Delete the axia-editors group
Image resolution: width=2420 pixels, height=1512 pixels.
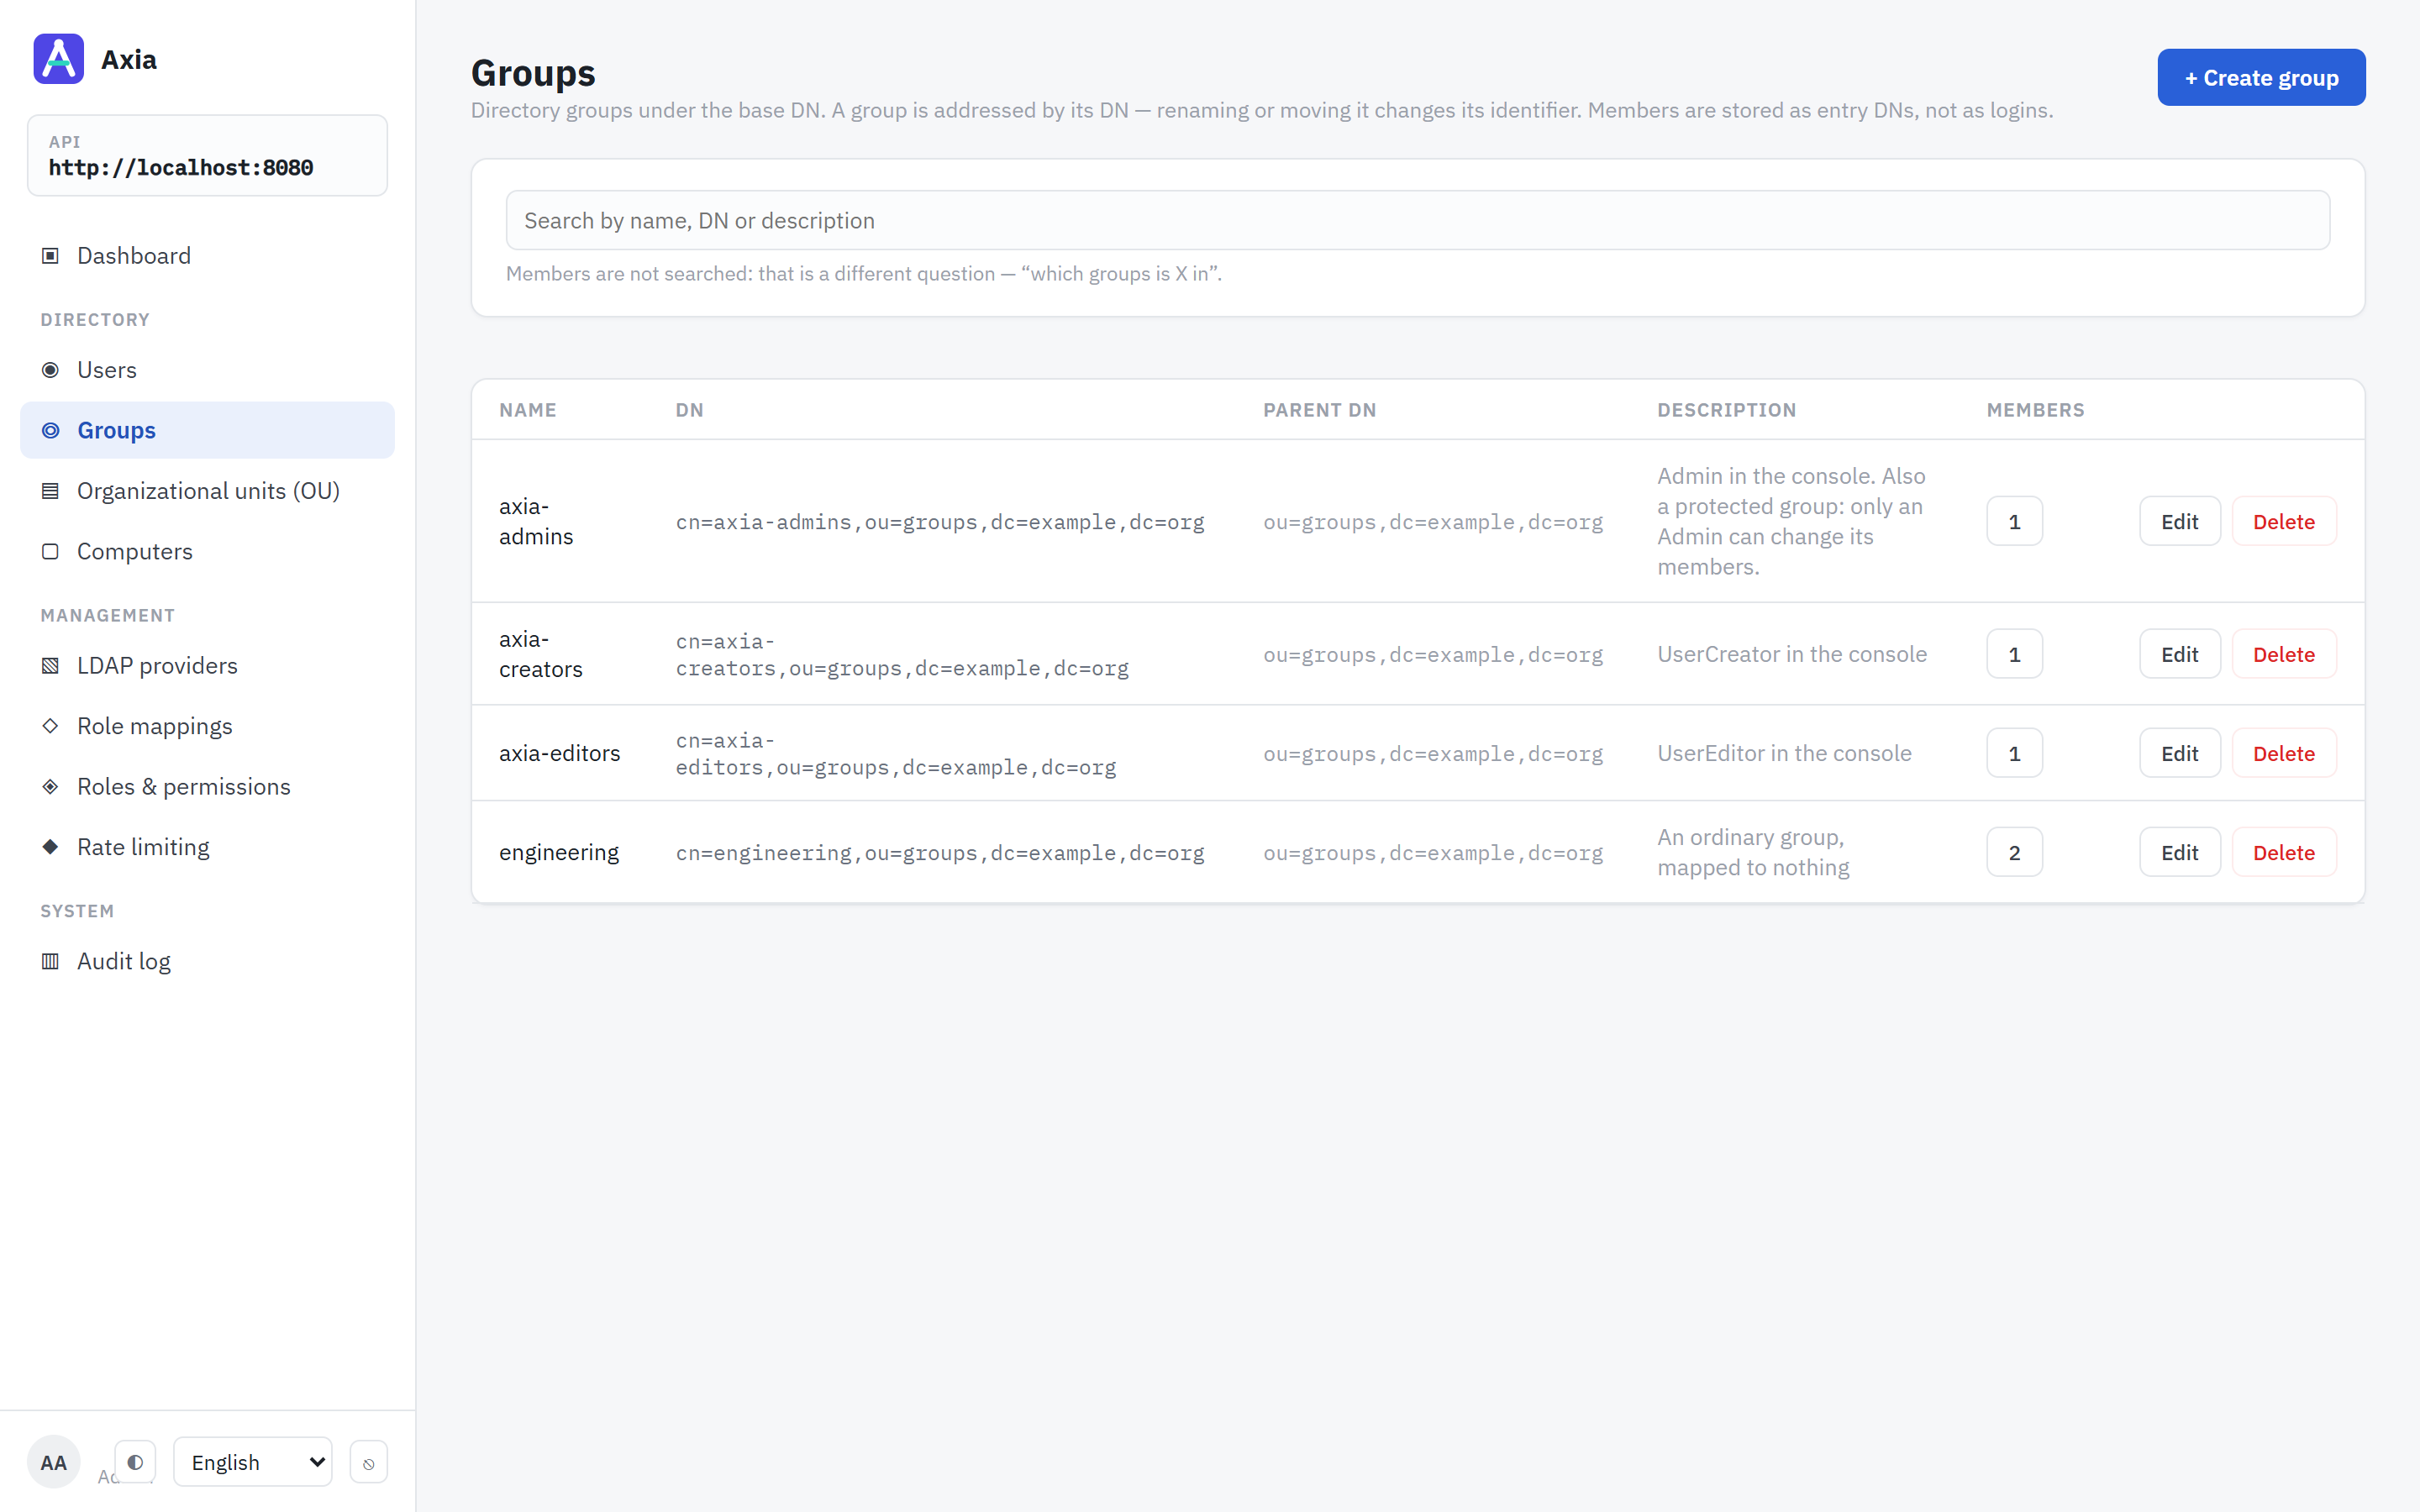2283,753
